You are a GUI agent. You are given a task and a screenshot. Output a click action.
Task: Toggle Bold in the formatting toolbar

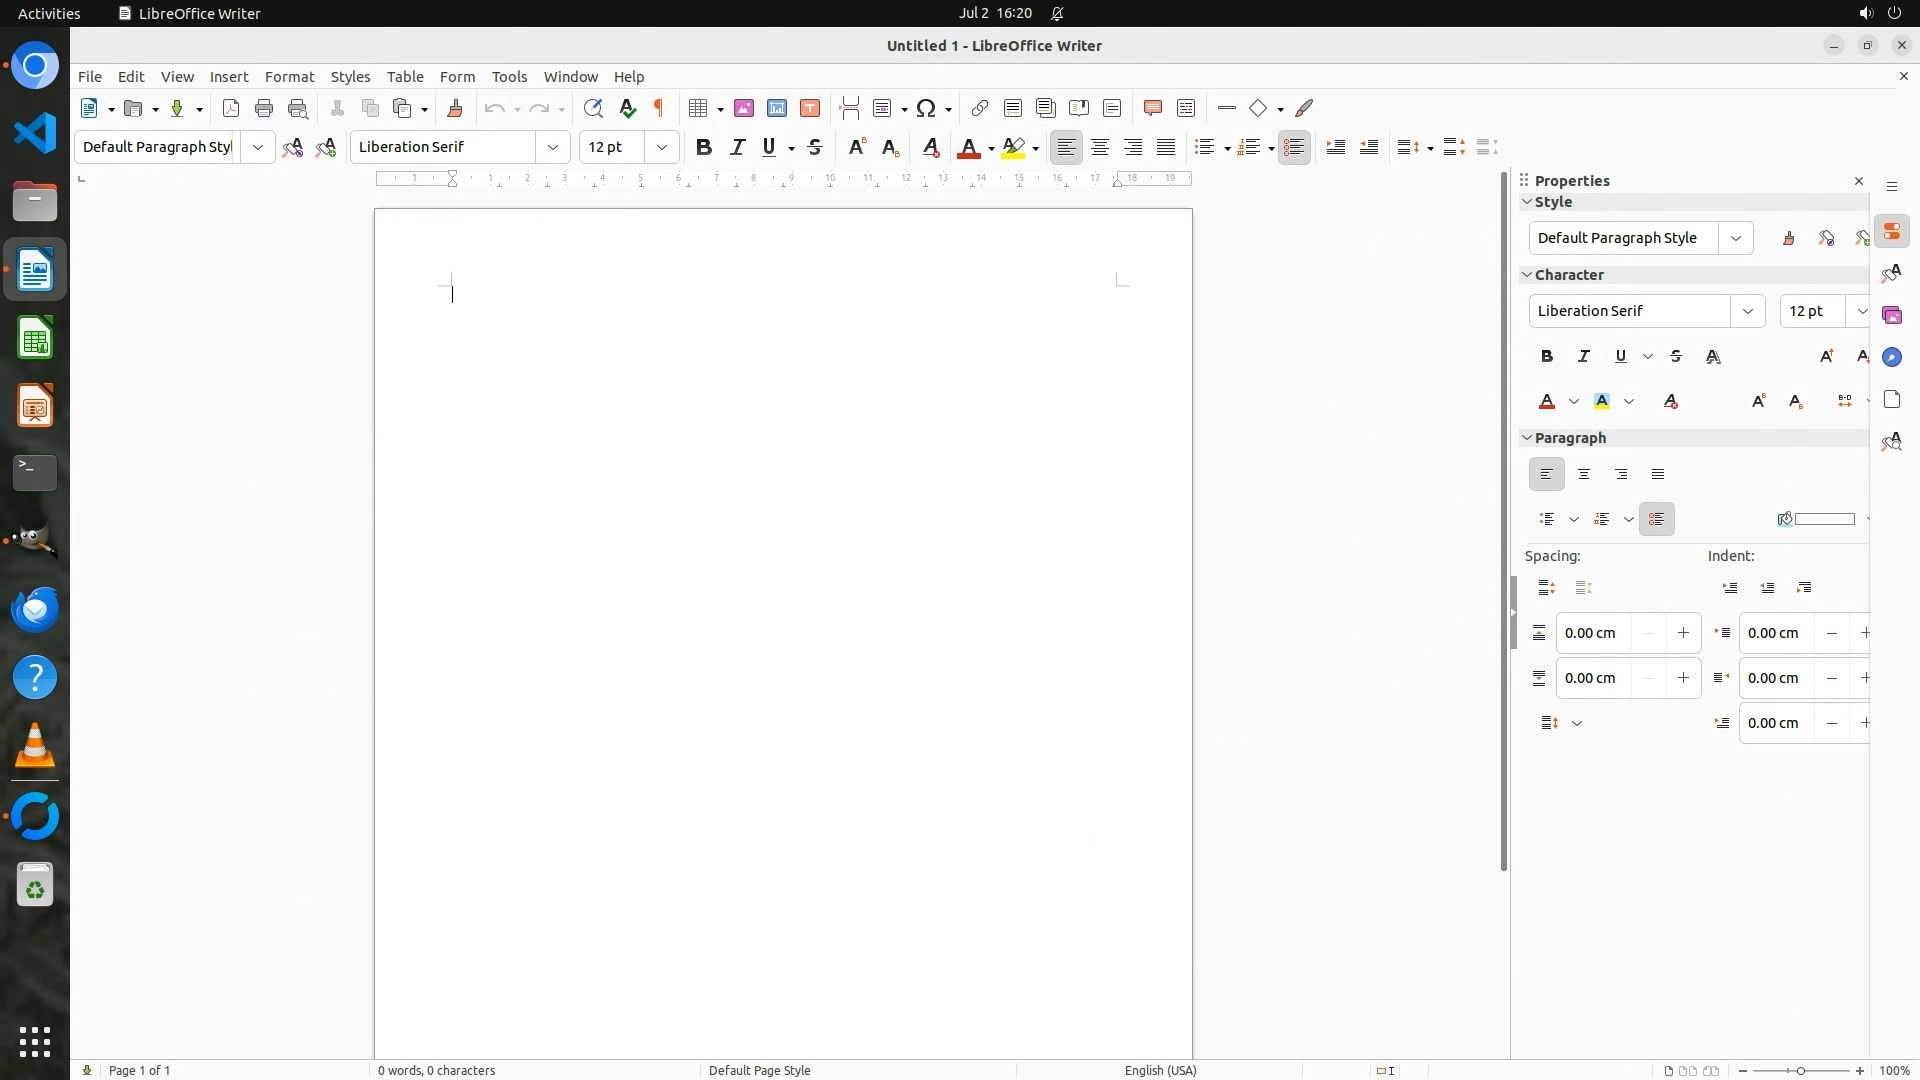(704, 147)
